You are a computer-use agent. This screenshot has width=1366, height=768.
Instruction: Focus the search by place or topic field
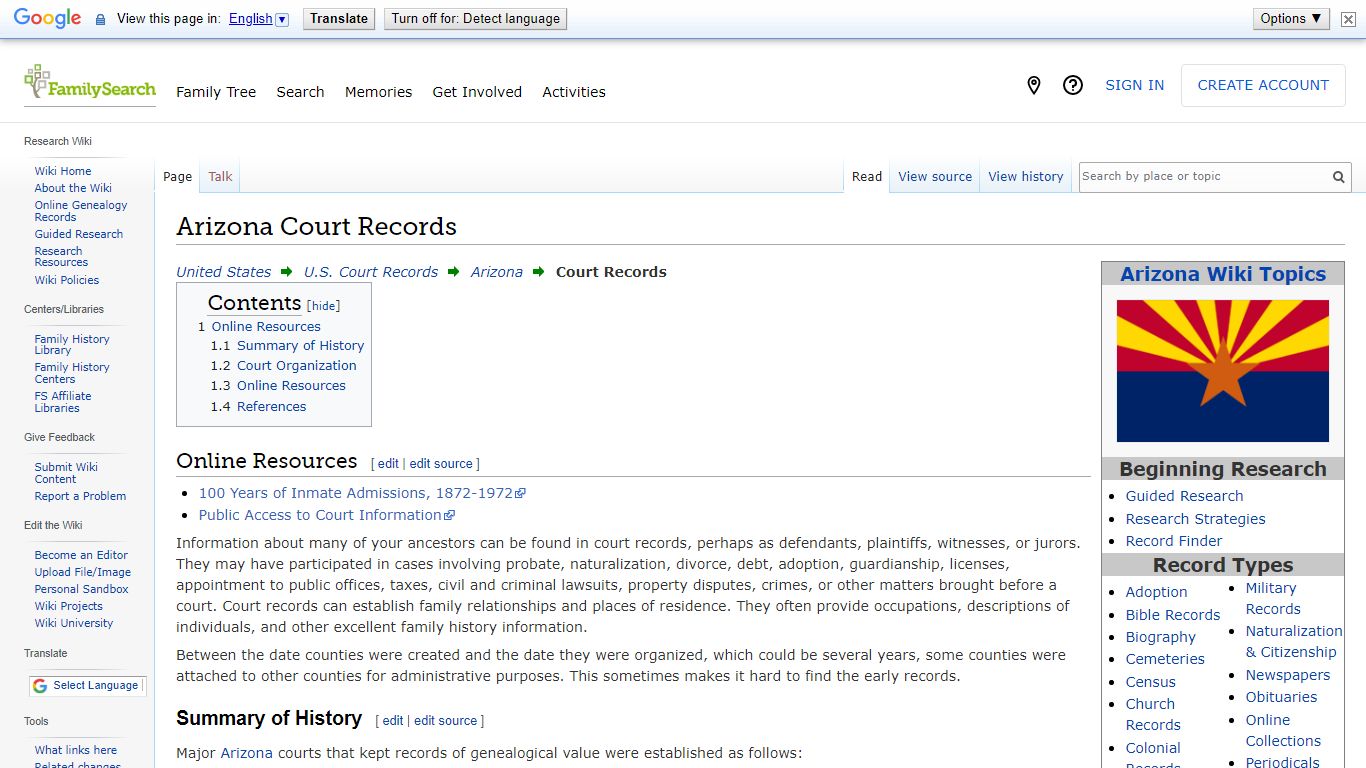pyautogui.click(x=1203, y=177)
